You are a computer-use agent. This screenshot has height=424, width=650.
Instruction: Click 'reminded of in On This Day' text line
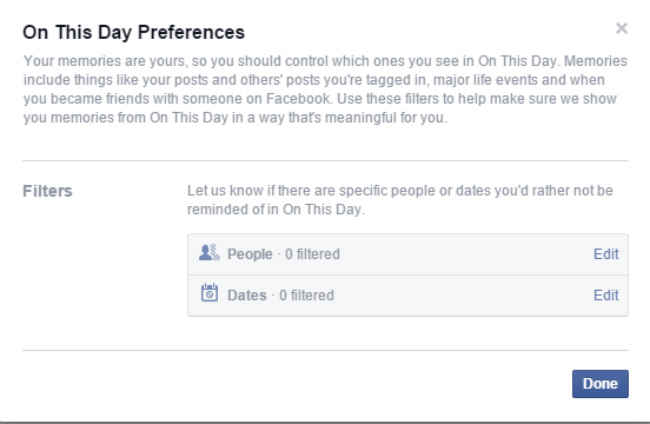(276, 209)
